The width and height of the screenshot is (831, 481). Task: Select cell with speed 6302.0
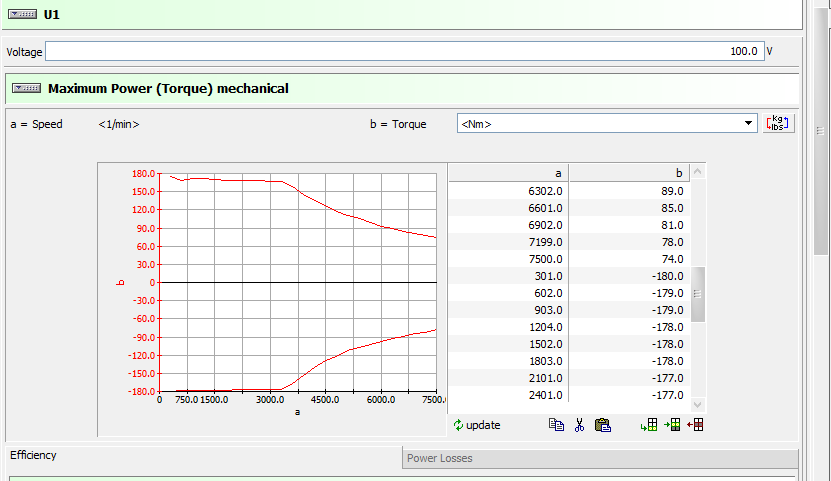(509, 191)
